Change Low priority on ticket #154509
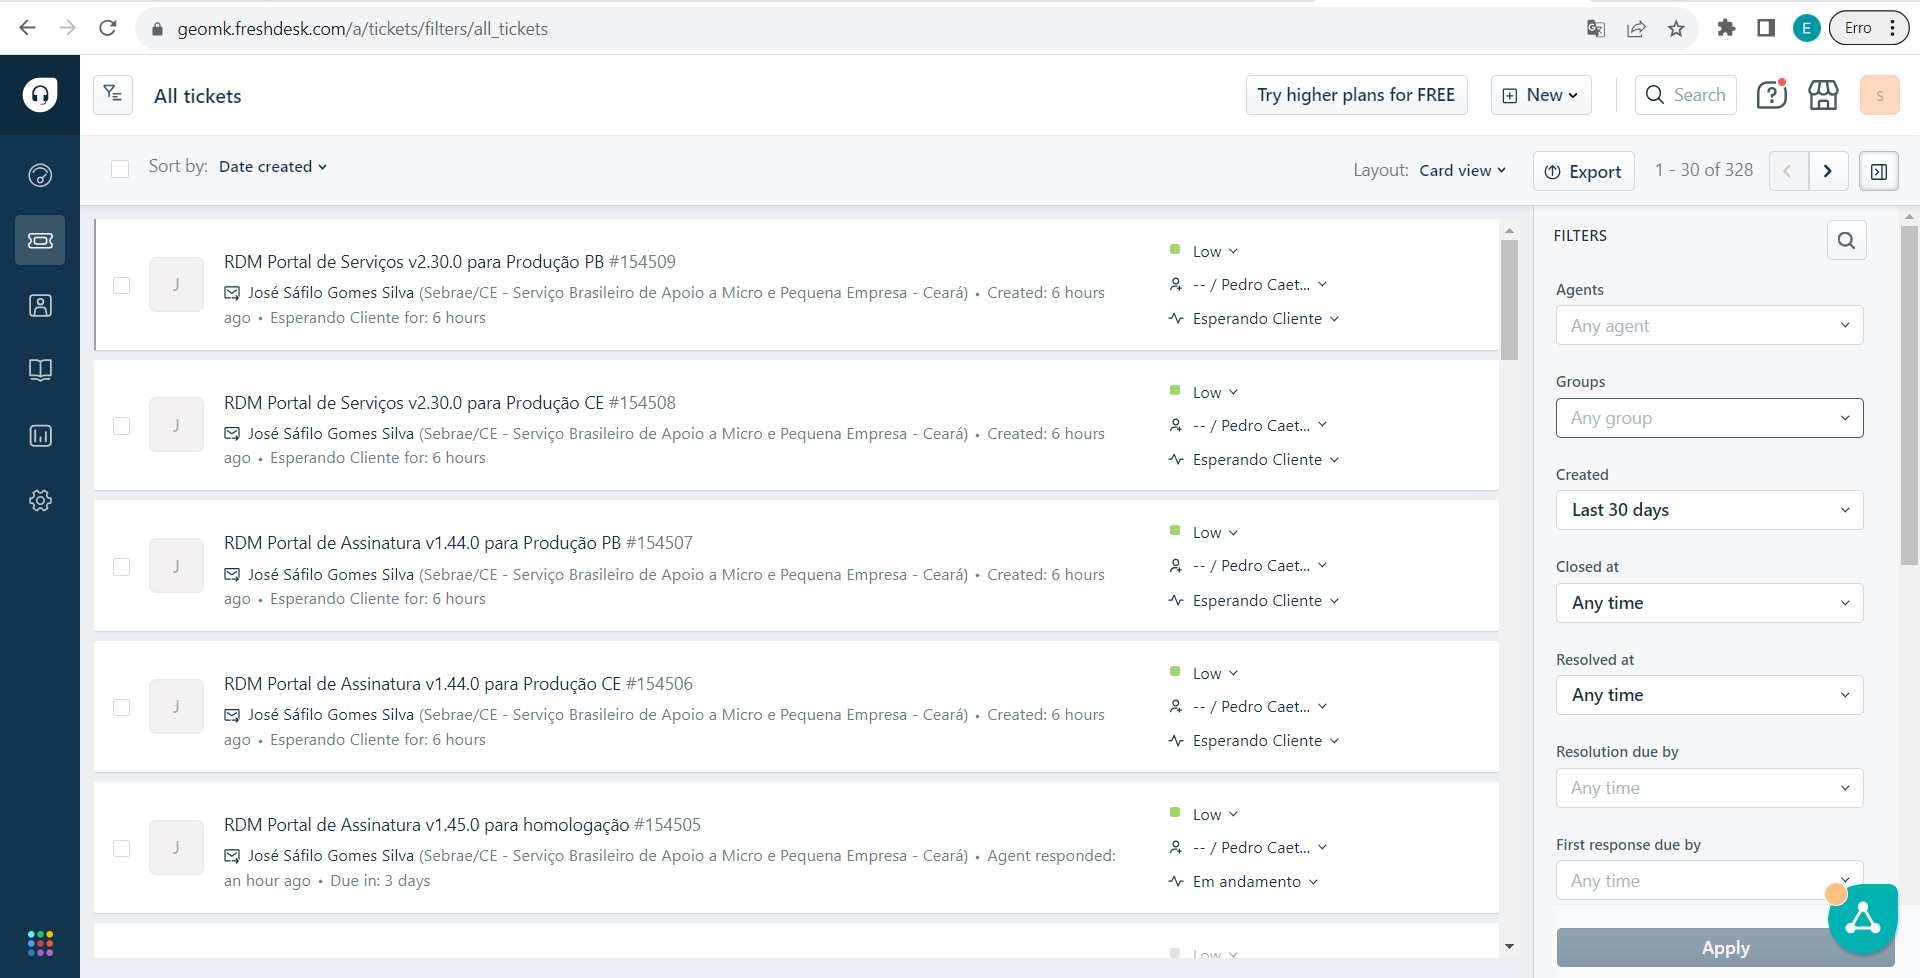1920x978 pixels. click(1205, 251)
